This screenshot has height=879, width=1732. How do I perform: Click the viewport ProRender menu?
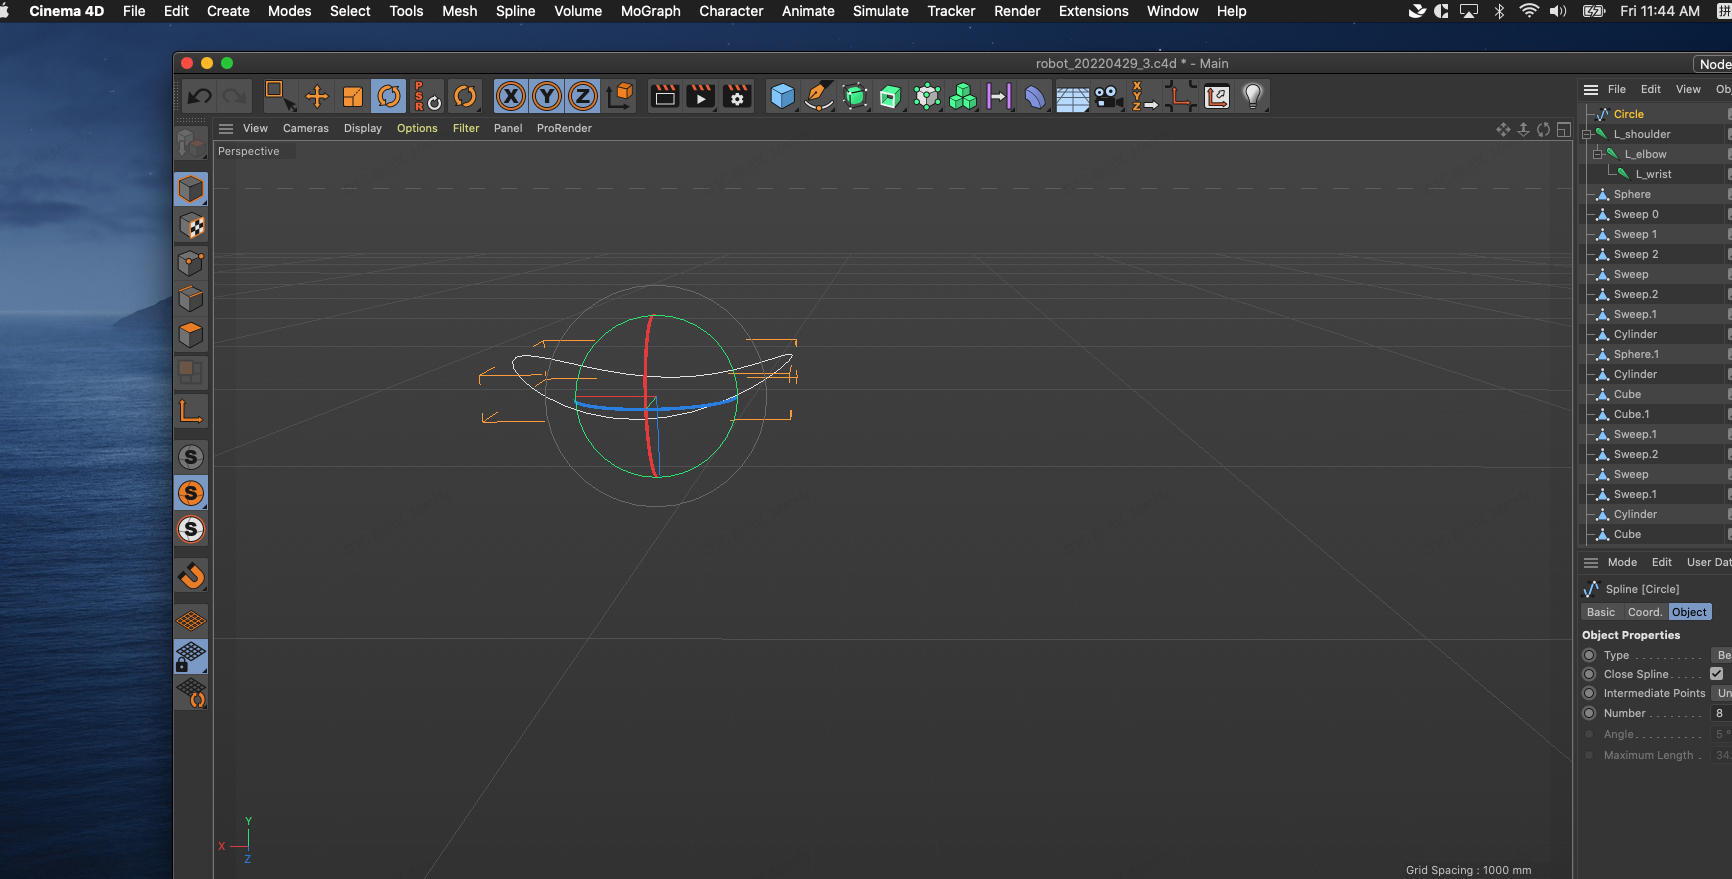coord(564,128)
